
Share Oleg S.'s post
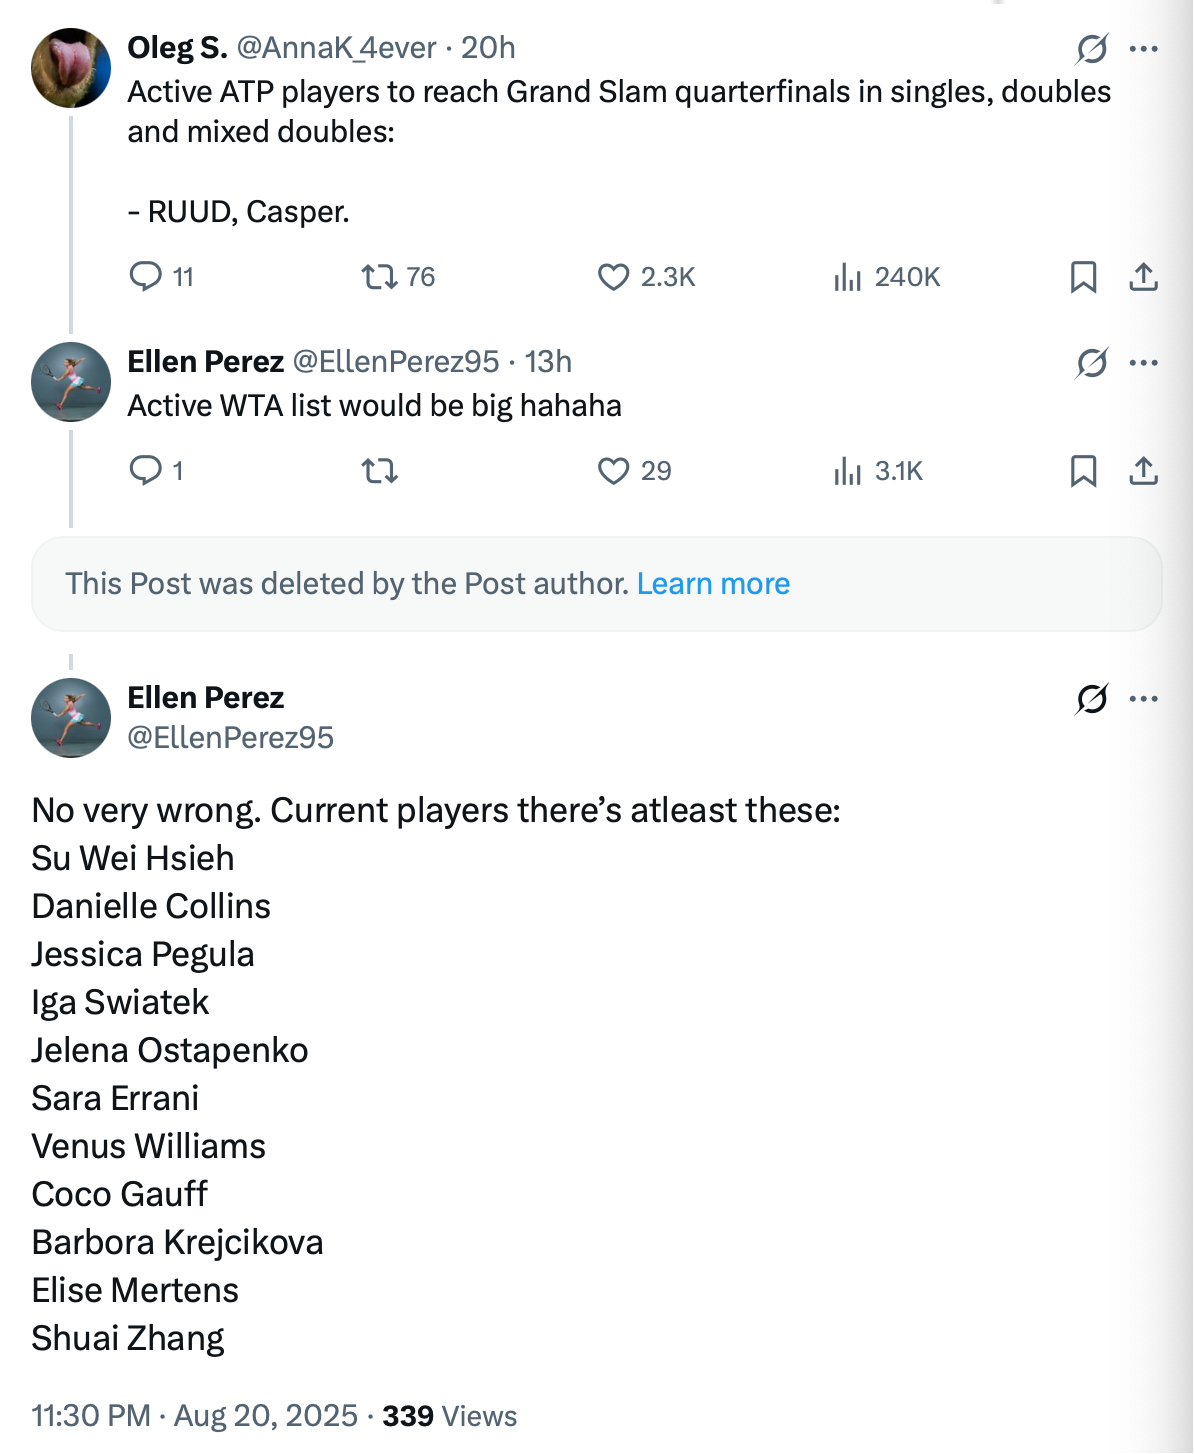tap(1143, 277)
